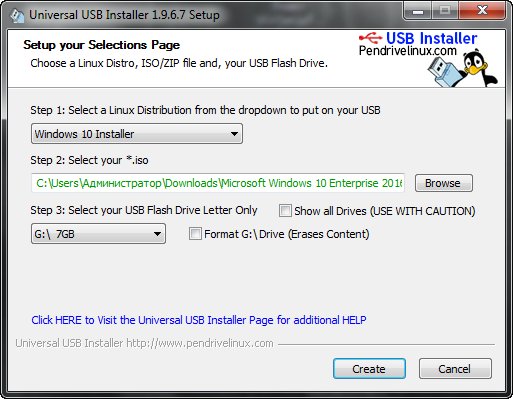Open the HELP link to Universal USB Installer Page
The width and height of the screenshot is (513, 399).
[199, 320]
